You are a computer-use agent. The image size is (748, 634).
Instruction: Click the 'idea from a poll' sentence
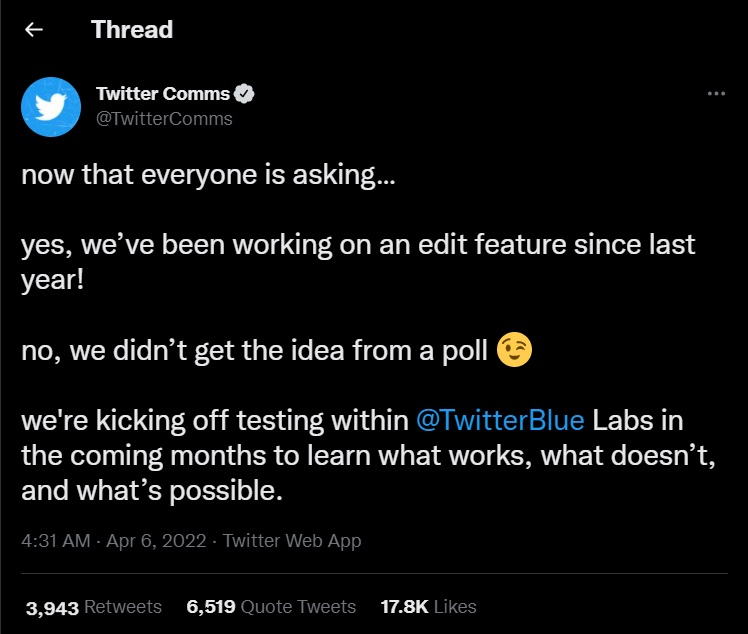(x=254, y=351)
